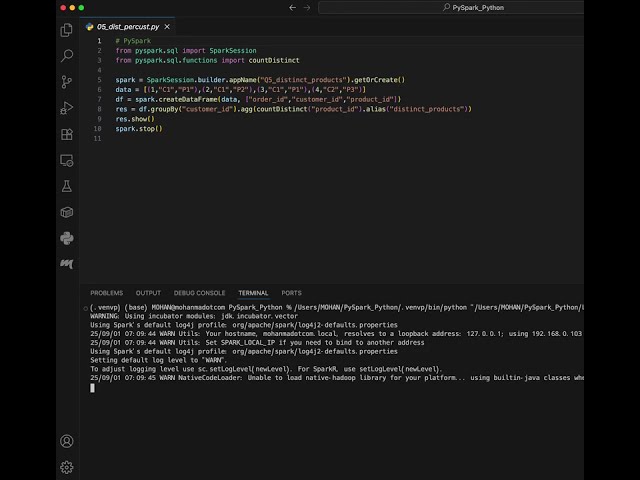Screen dimensions: 640x480
Task: Click line number 5 in the gutter
Action: [x=99, y=80]
